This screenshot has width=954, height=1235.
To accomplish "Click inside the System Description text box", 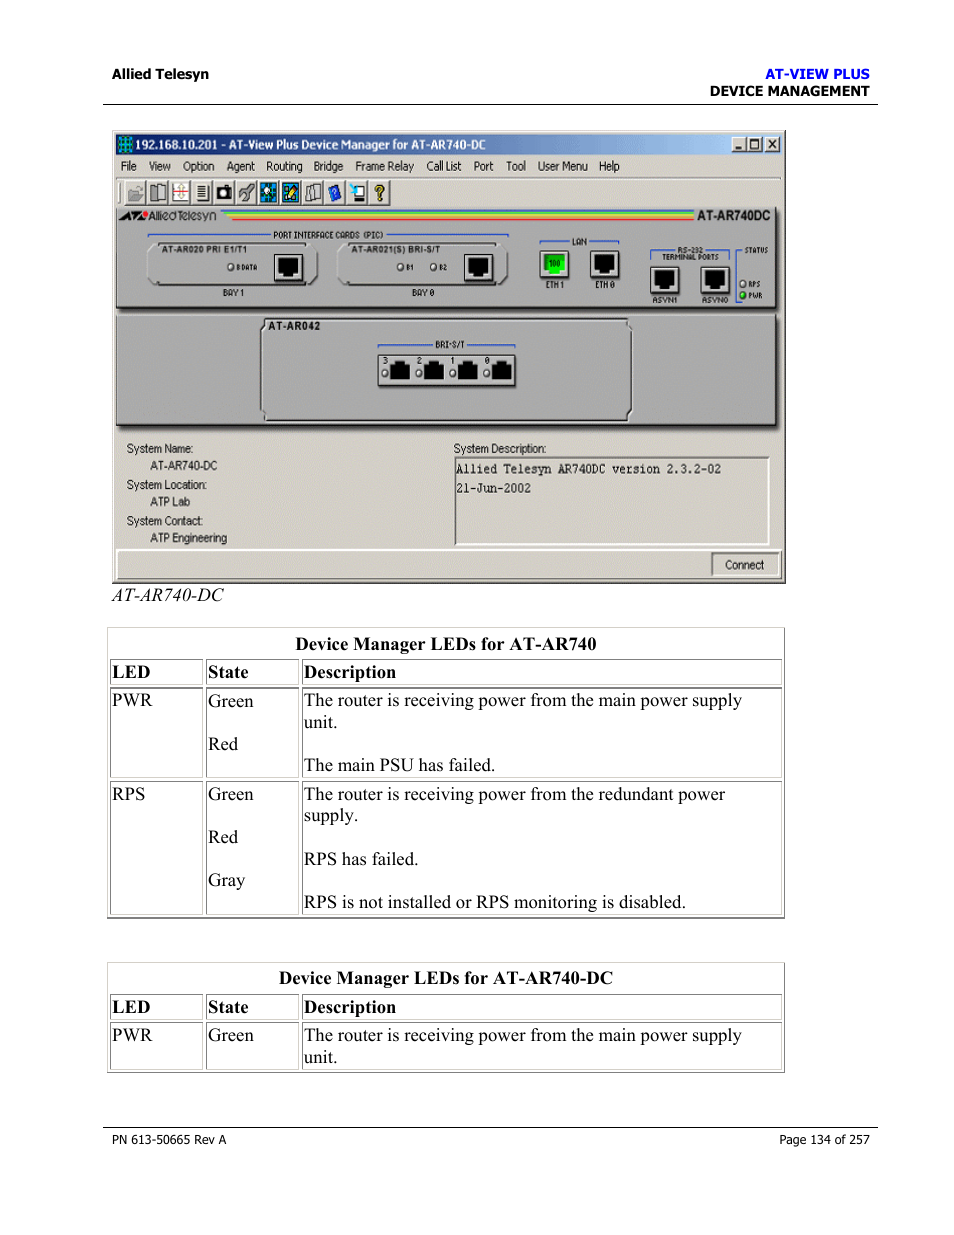I will 611,501.
